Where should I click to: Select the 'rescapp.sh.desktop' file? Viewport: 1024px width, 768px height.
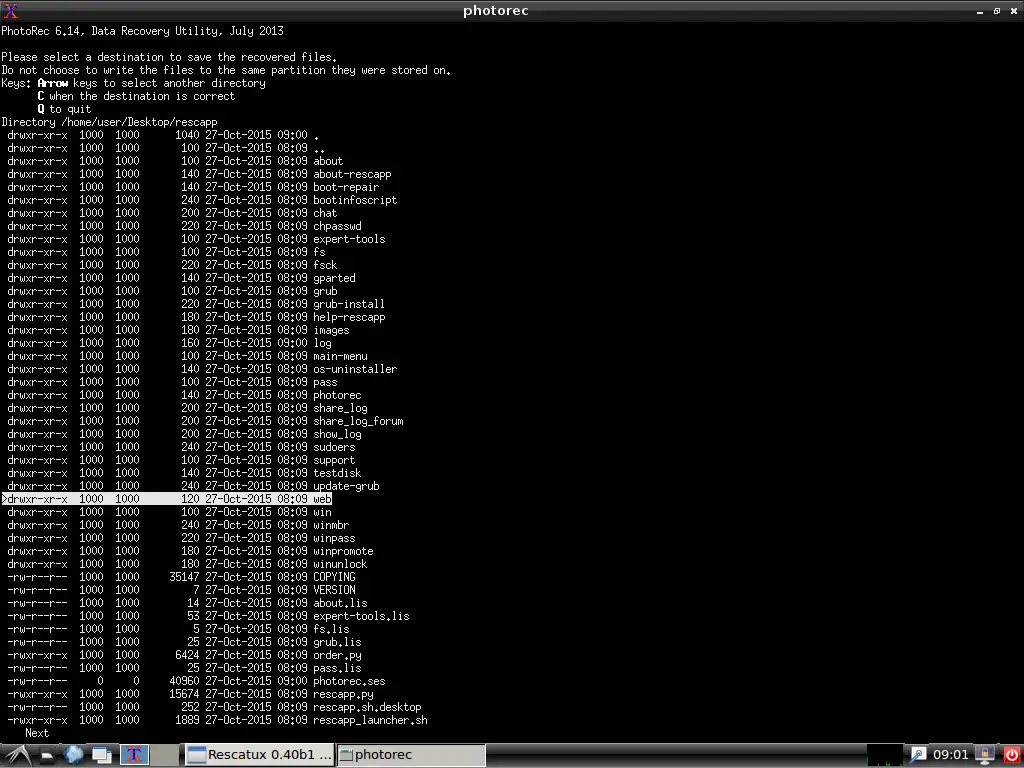[x=214, y=707]
